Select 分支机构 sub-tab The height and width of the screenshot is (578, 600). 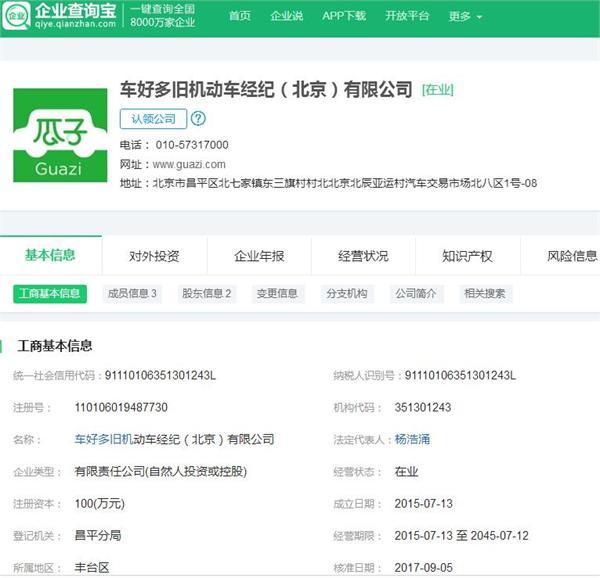(347, 294)
